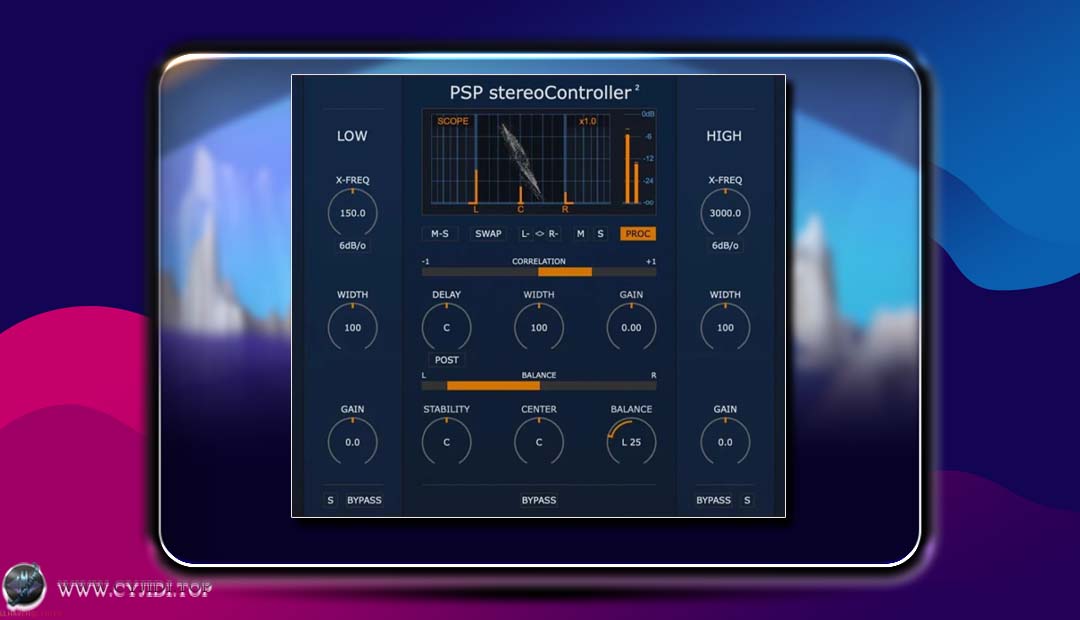1080x620 pixels.
Task: Toggle the M-S mode button
Action: click(439, 234)
